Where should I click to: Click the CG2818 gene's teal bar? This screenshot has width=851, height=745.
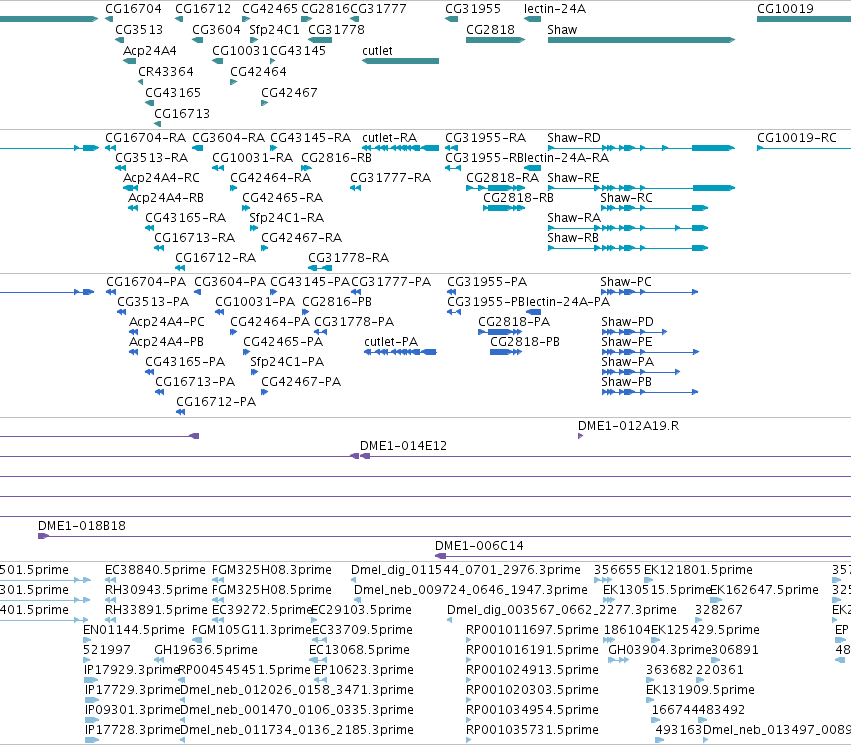click(495, 40)
